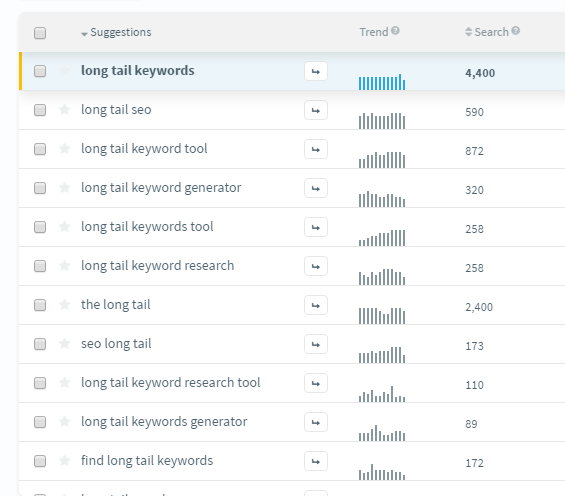Click the 590 search volume cell
The height and width of the screenshot is (496, 565).
tap(474, 112)
